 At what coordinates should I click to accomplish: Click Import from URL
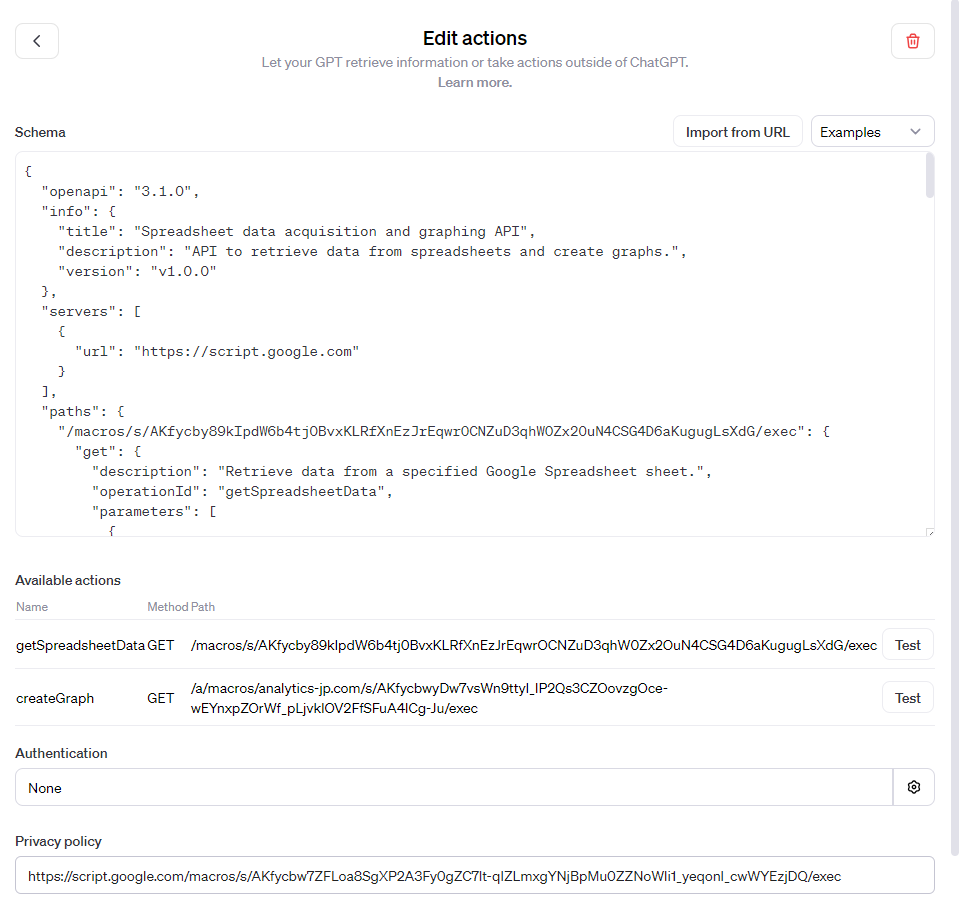tap(737, 131)
